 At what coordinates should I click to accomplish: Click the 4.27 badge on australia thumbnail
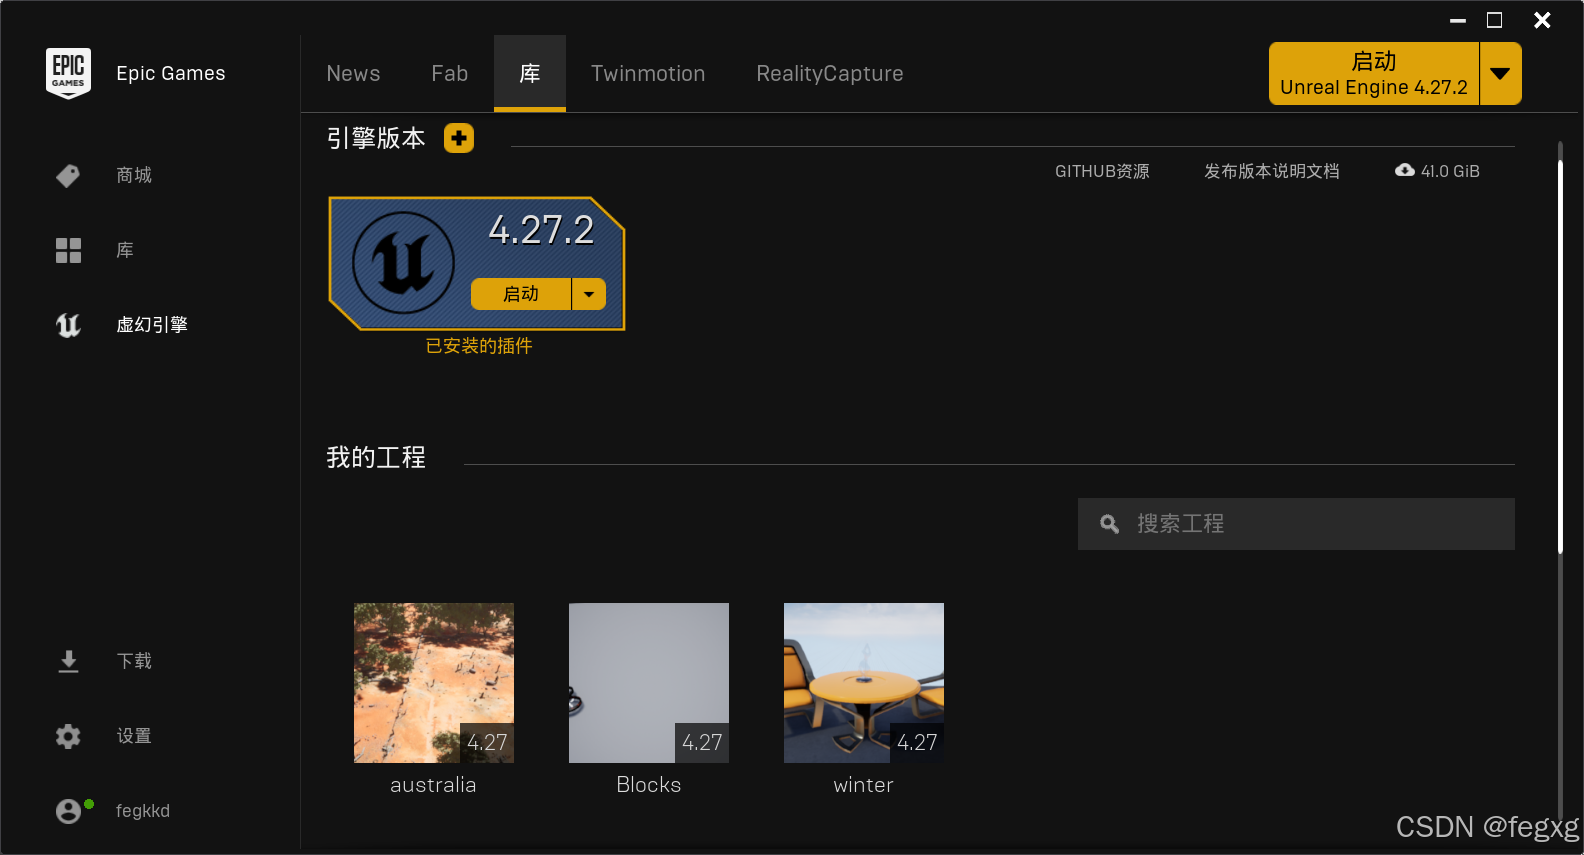[487, 743]
